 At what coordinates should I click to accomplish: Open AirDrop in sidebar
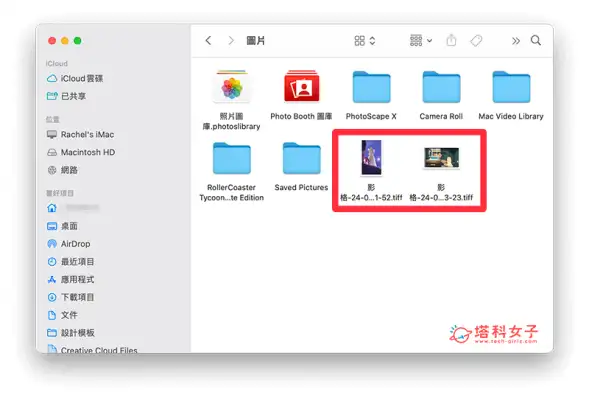tap(68, 244)
